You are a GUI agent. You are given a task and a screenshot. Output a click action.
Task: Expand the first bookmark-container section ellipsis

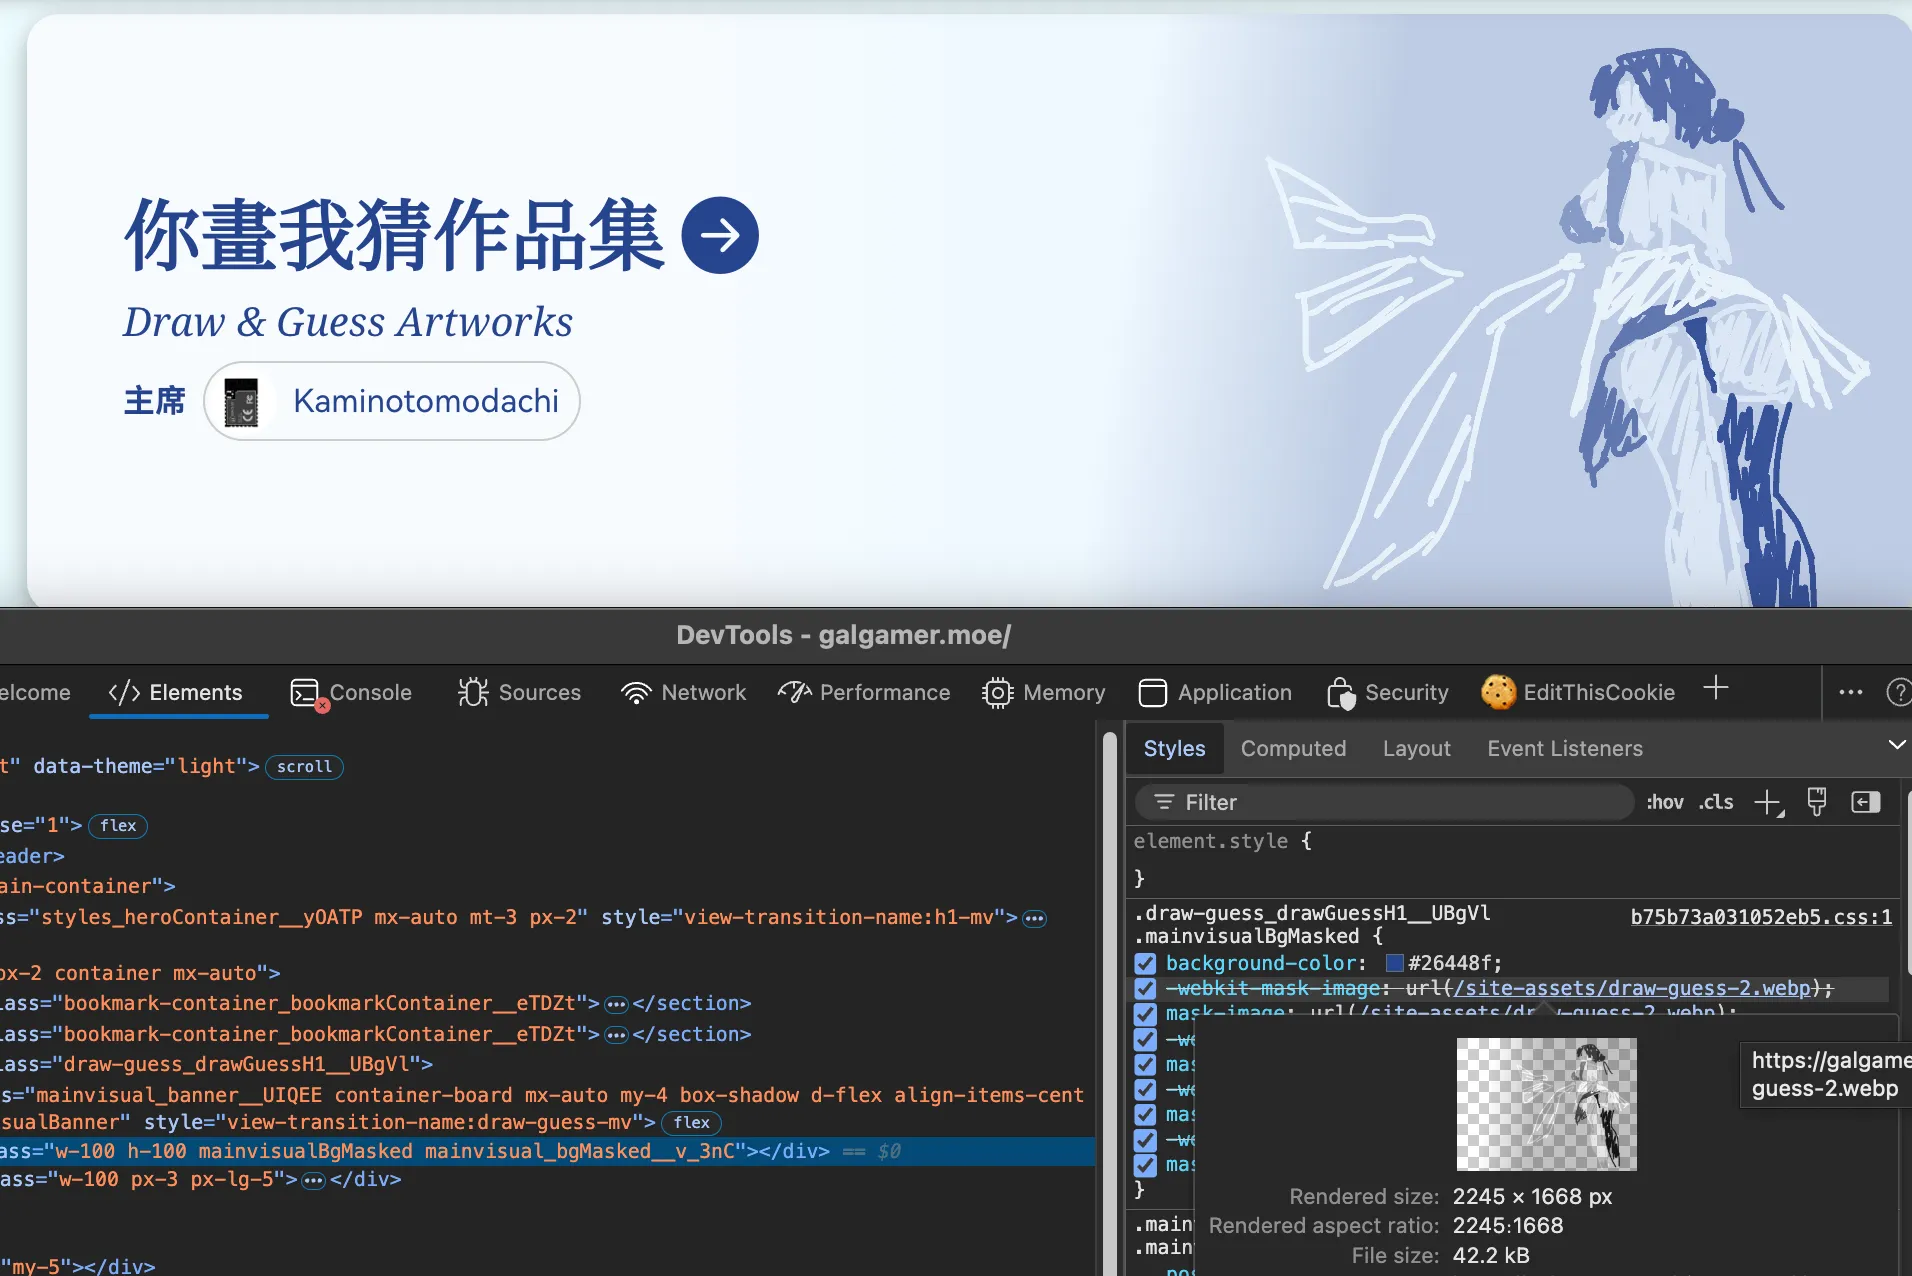pyautogui.click(x=617, y=1004)
